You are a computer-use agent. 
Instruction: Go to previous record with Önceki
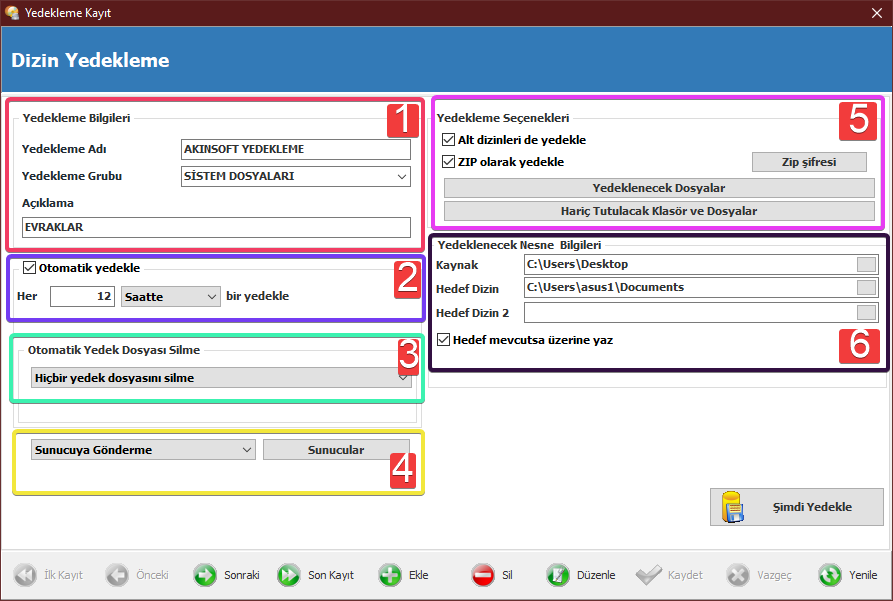[137, 575]
